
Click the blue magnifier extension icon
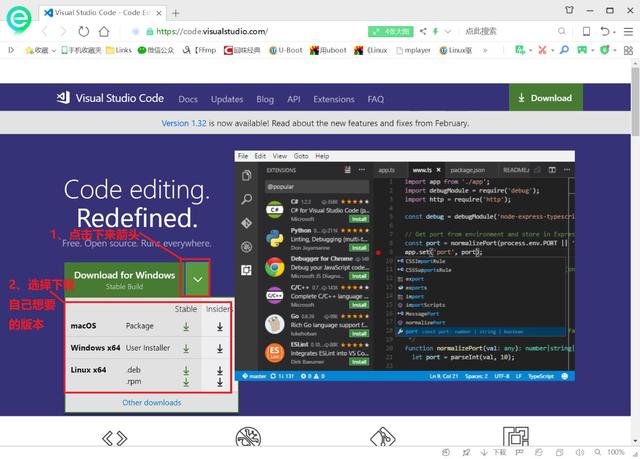[x=564, y=50]
